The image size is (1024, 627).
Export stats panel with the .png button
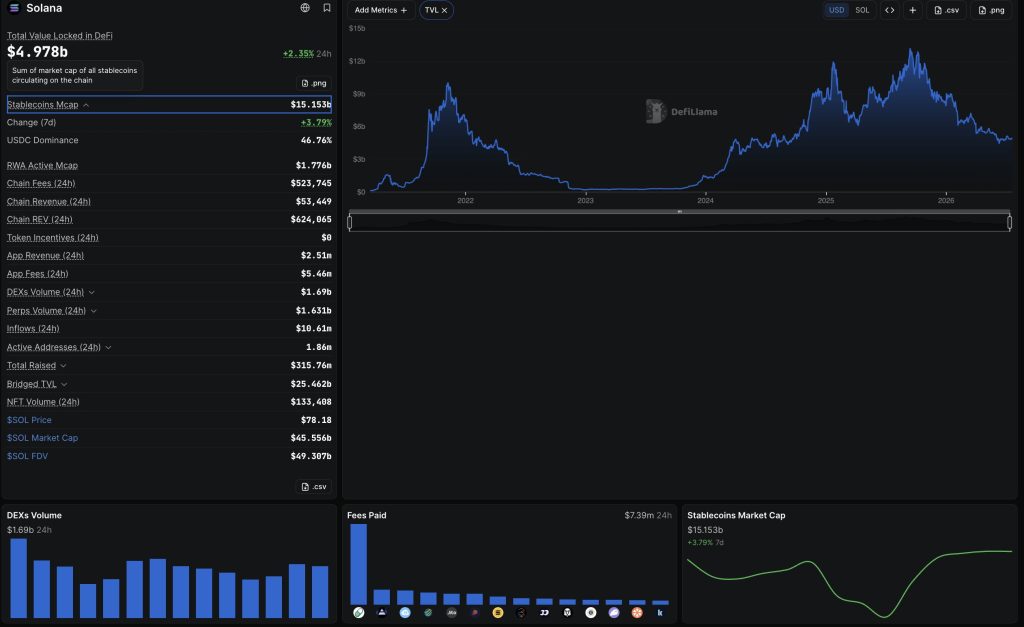click(313, 83)
